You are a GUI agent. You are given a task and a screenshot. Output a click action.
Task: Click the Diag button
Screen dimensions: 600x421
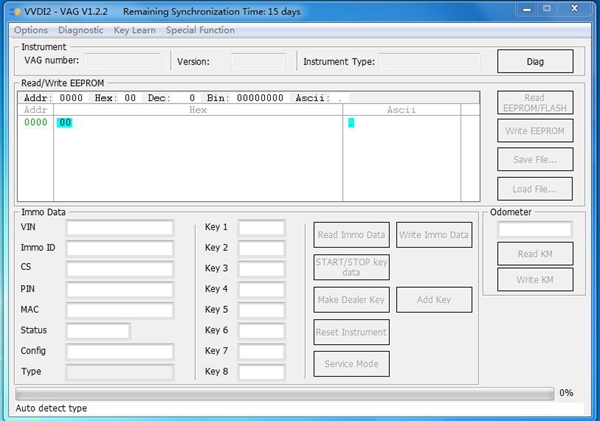tap(535, 61)
